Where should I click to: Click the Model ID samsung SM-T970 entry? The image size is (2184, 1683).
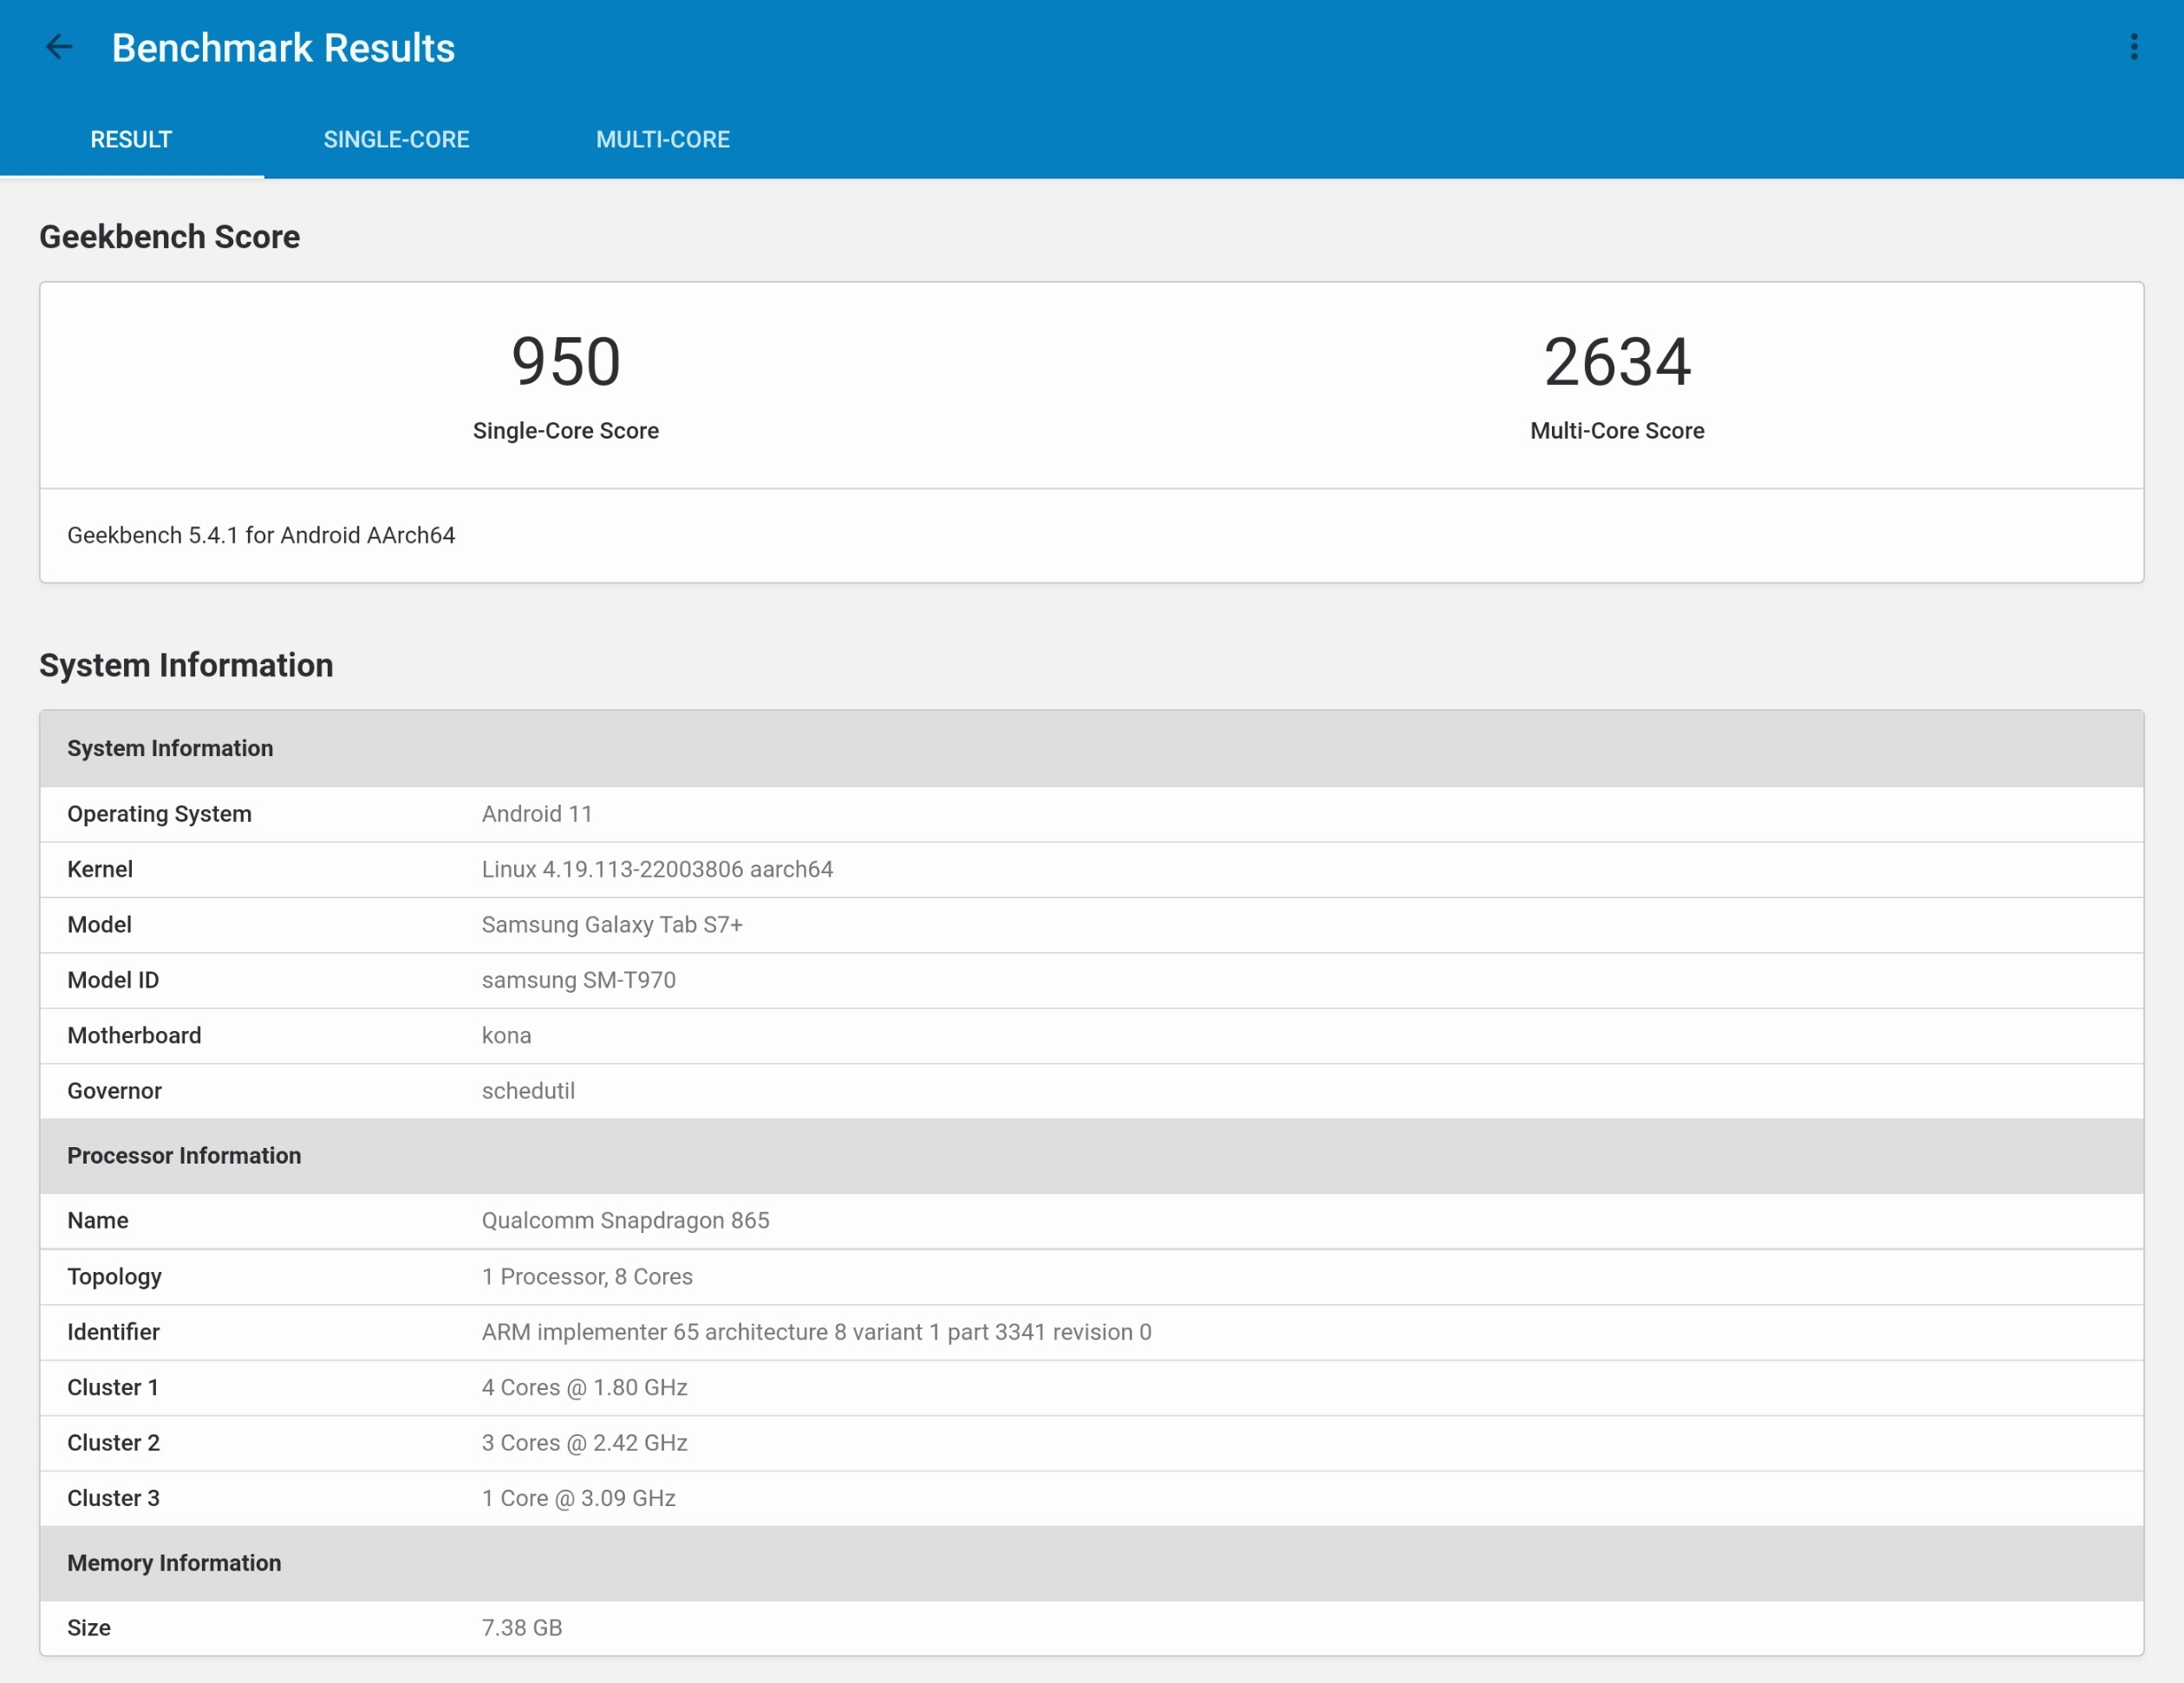point(578,980)
